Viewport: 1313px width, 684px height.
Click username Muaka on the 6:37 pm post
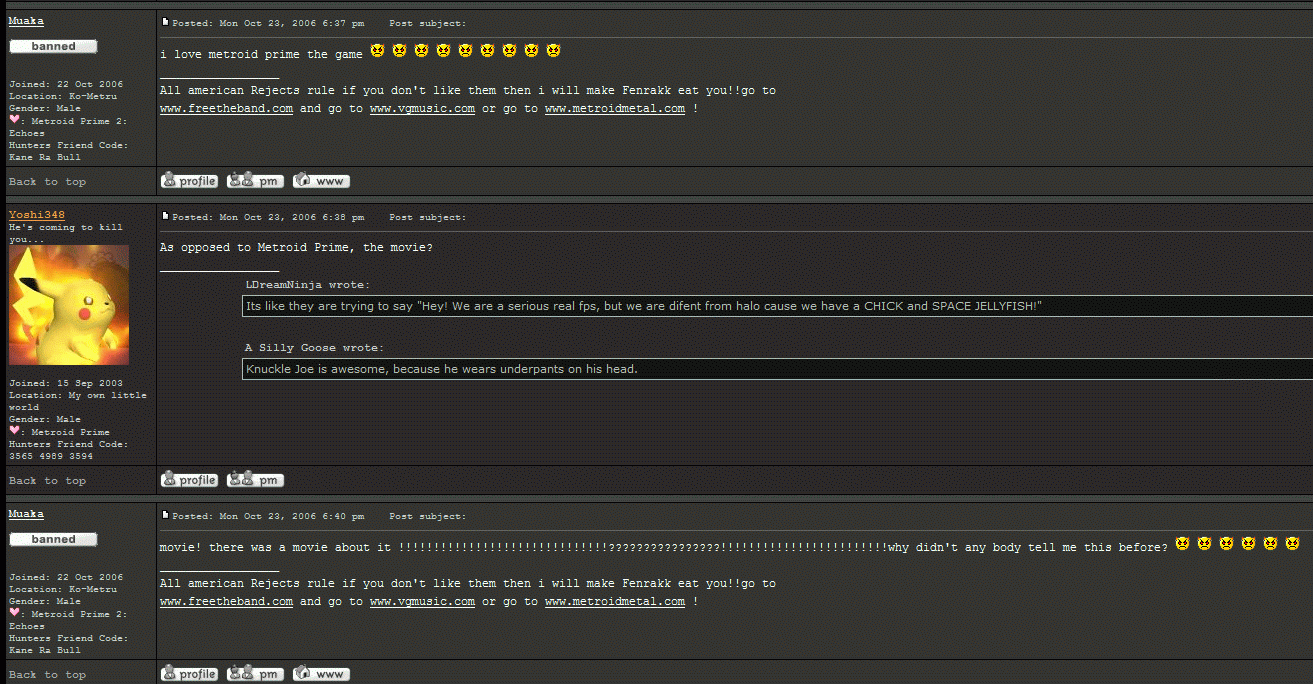point(26,21)
